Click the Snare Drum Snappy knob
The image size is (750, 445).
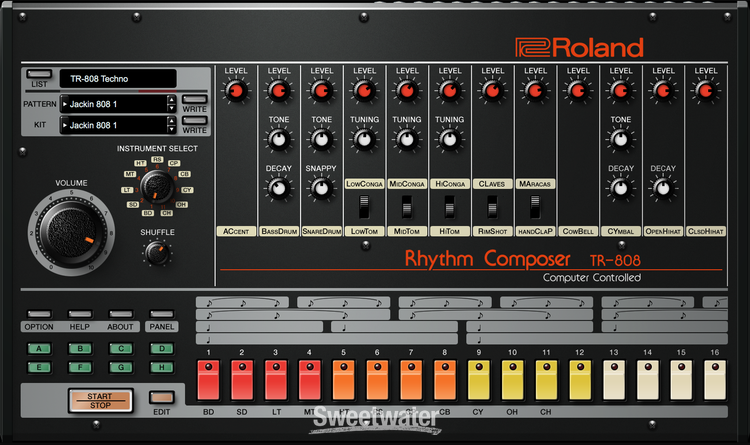[321, 187]
